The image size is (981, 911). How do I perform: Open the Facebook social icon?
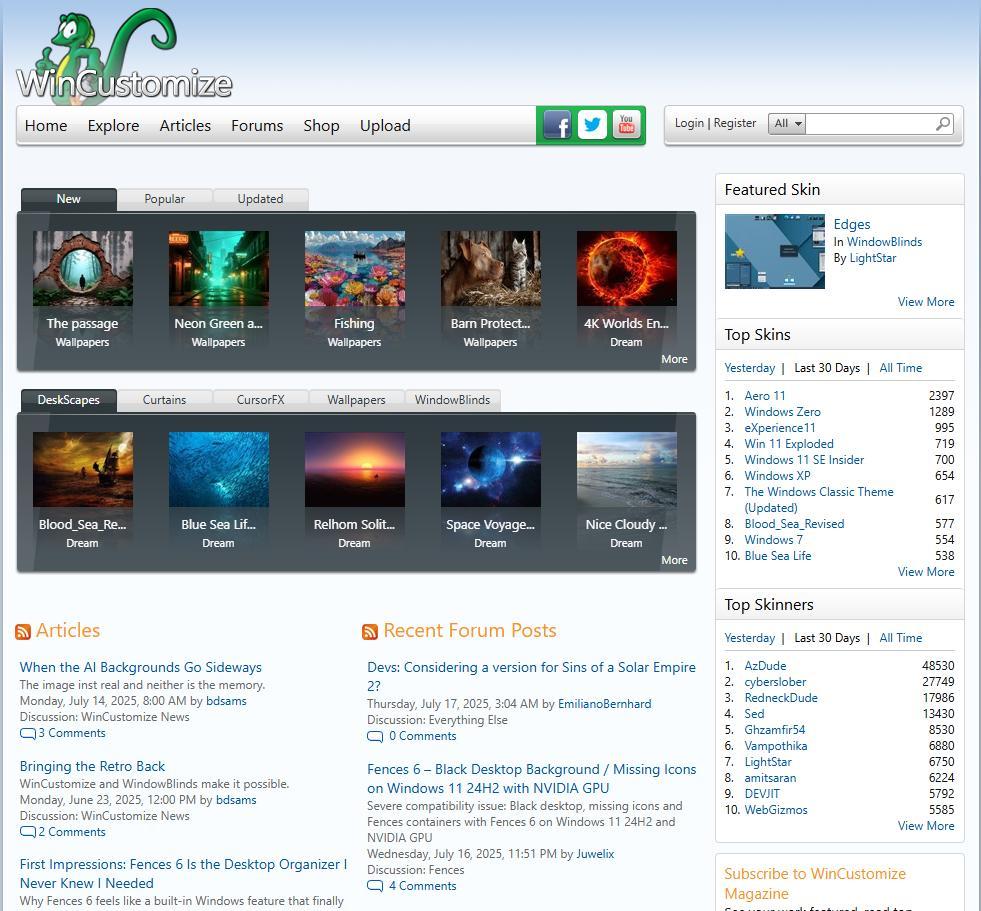click(x=557, y=125)
